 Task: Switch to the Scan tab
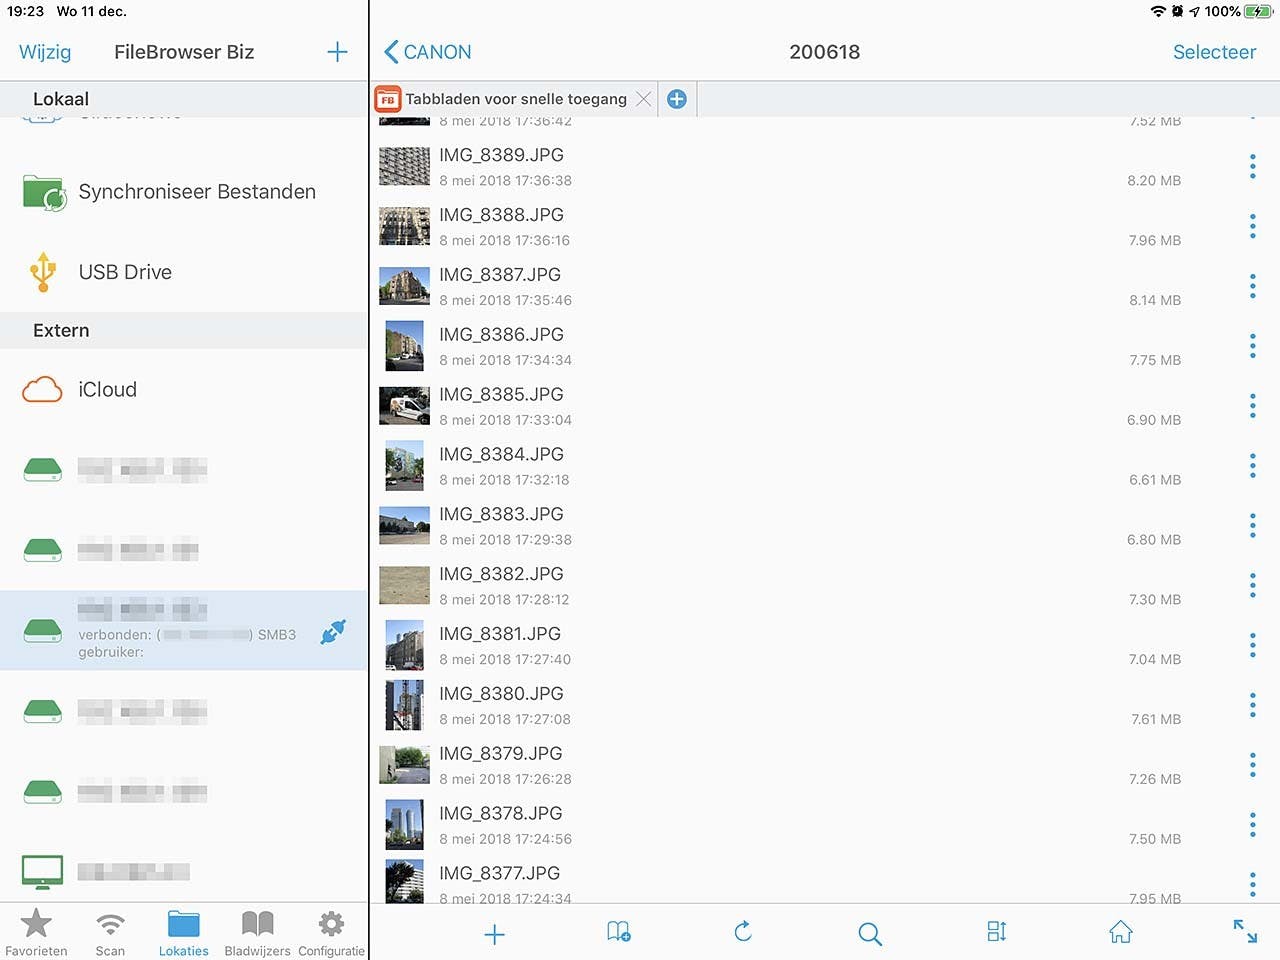pos(110,932)
